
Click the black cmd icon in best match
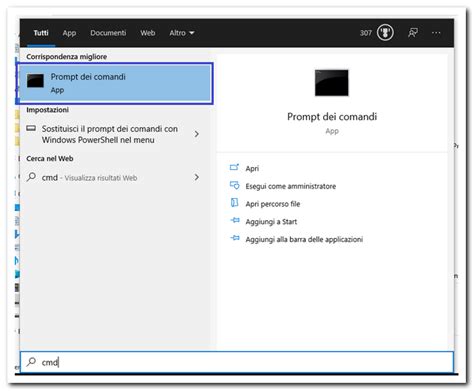coord(35,81)
